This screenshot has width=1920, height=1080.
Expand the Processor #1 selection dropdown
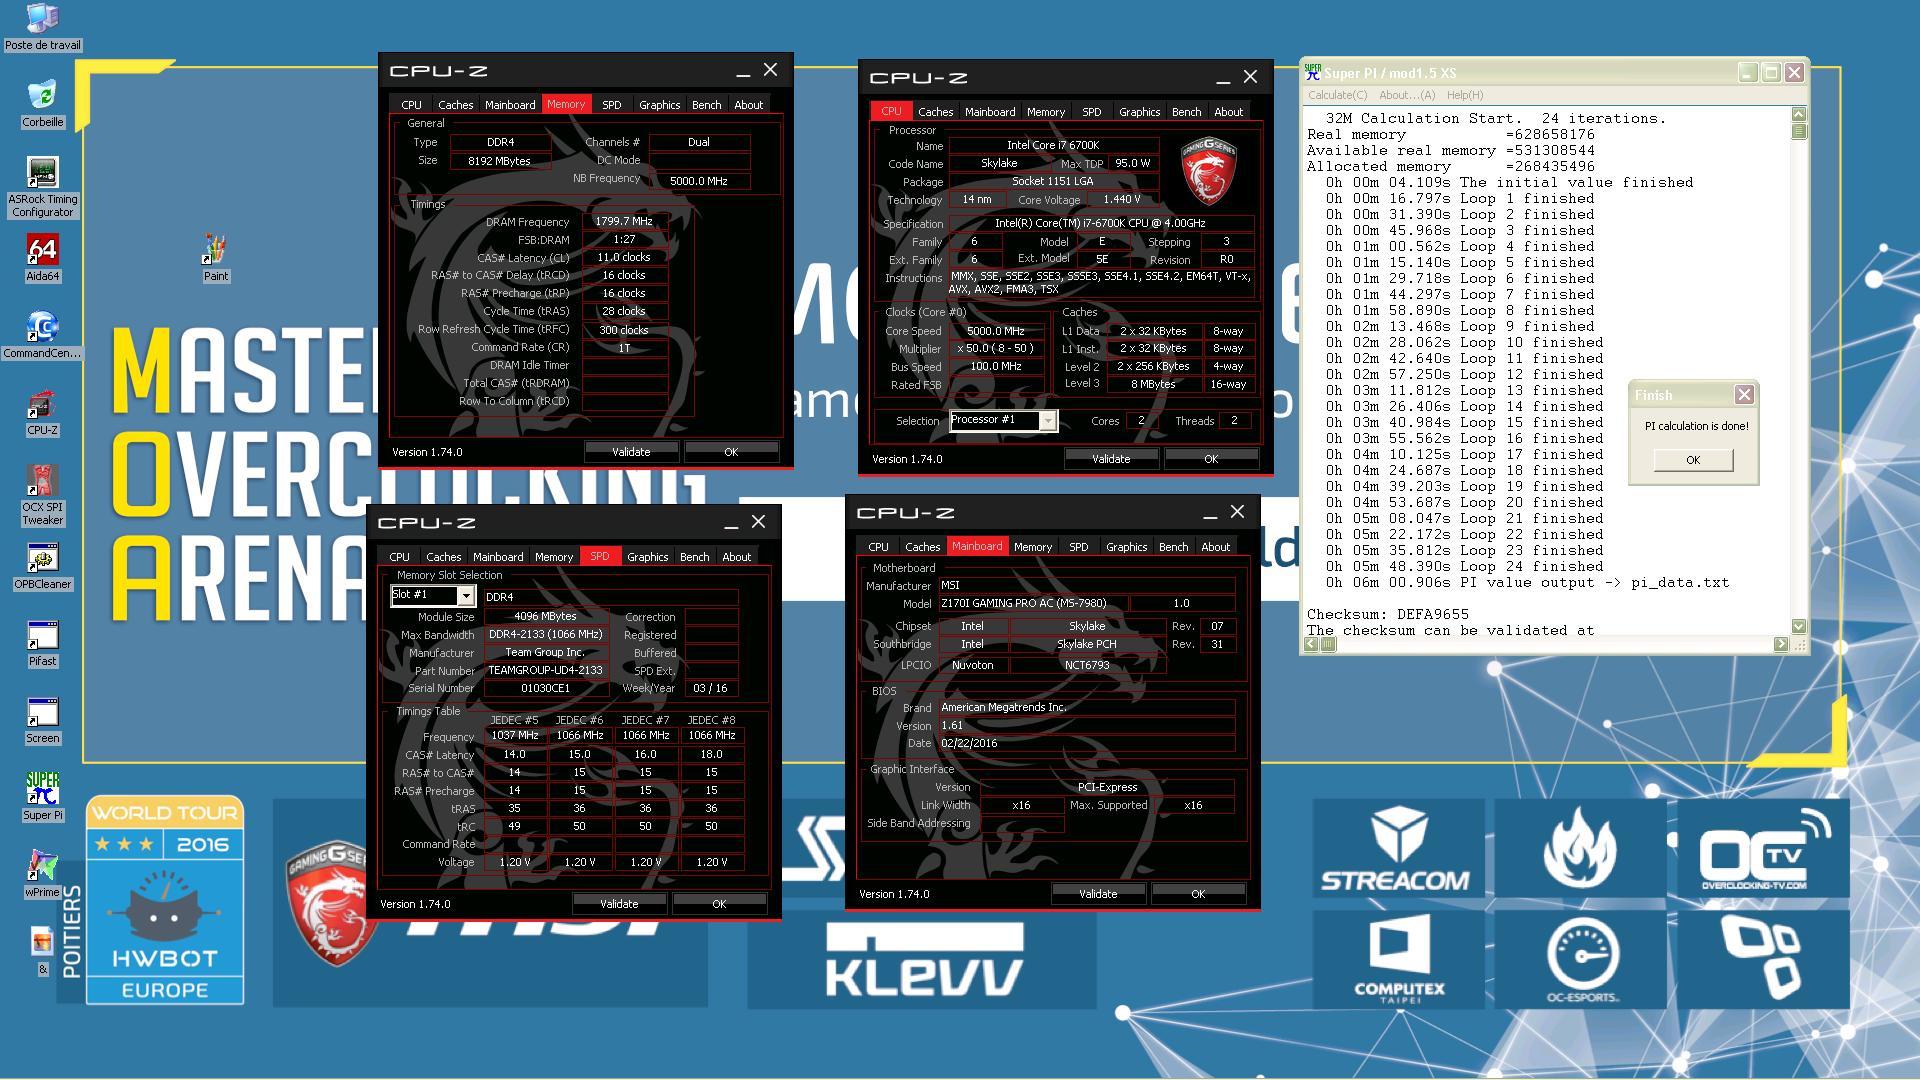coord(1047,421)
